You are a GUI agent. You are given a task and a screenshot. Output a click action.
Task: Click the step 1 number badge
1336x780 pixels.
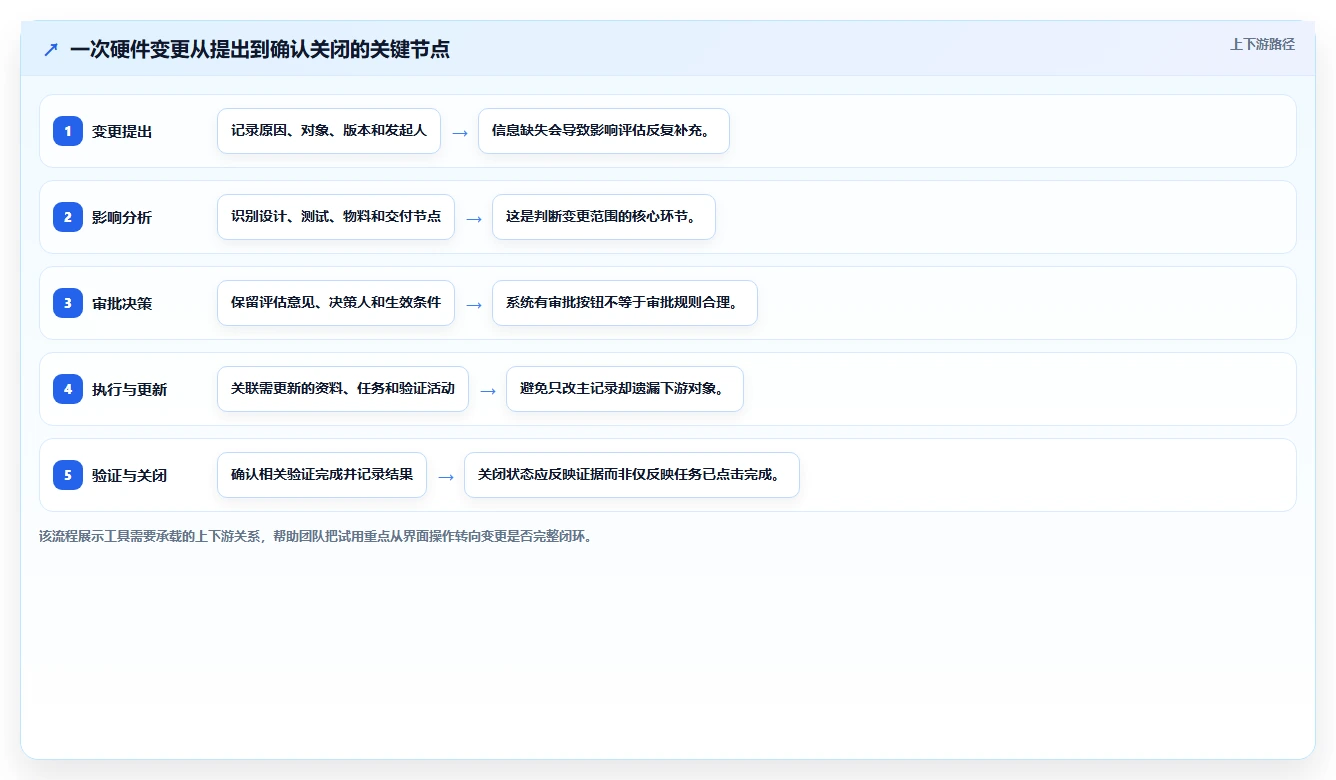tap(68, 131)
